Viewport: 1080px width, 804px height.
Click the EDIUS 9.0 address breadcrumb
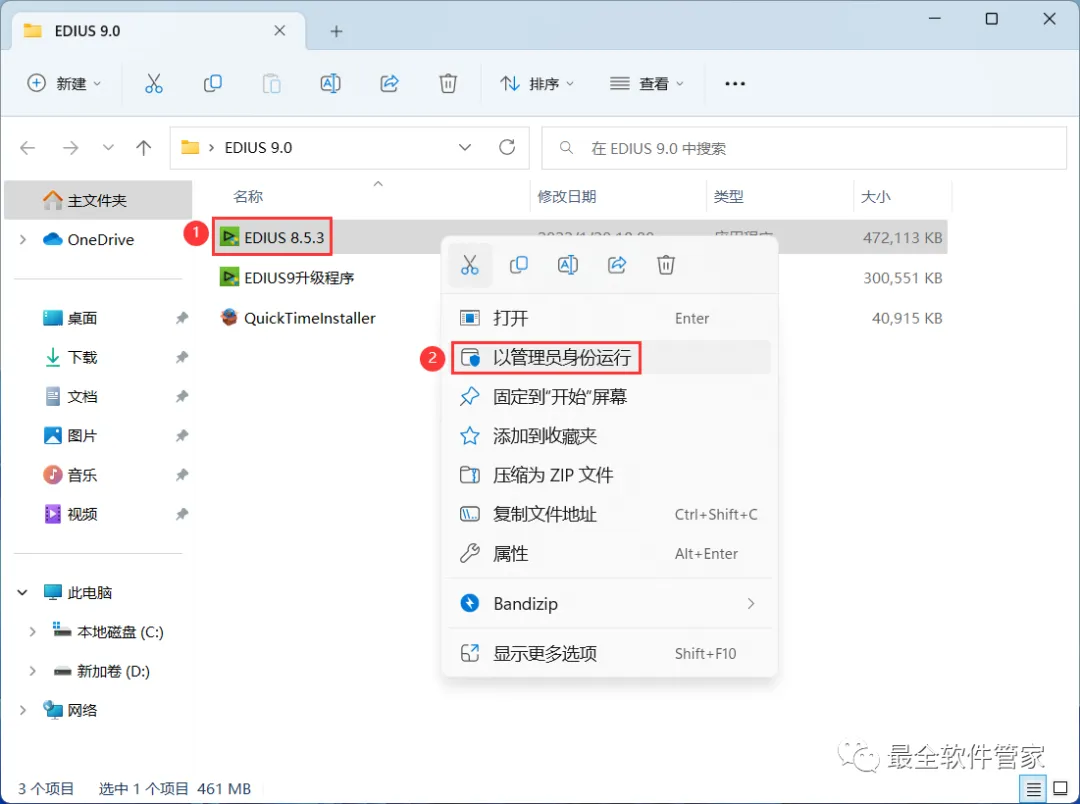tap(258, 147)
